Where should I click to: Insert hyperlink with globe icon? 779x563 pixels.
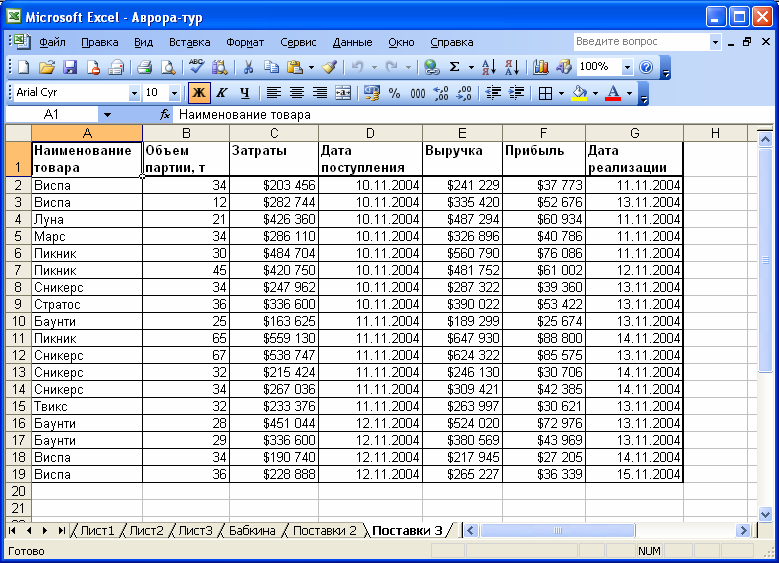tap(431, 67)
